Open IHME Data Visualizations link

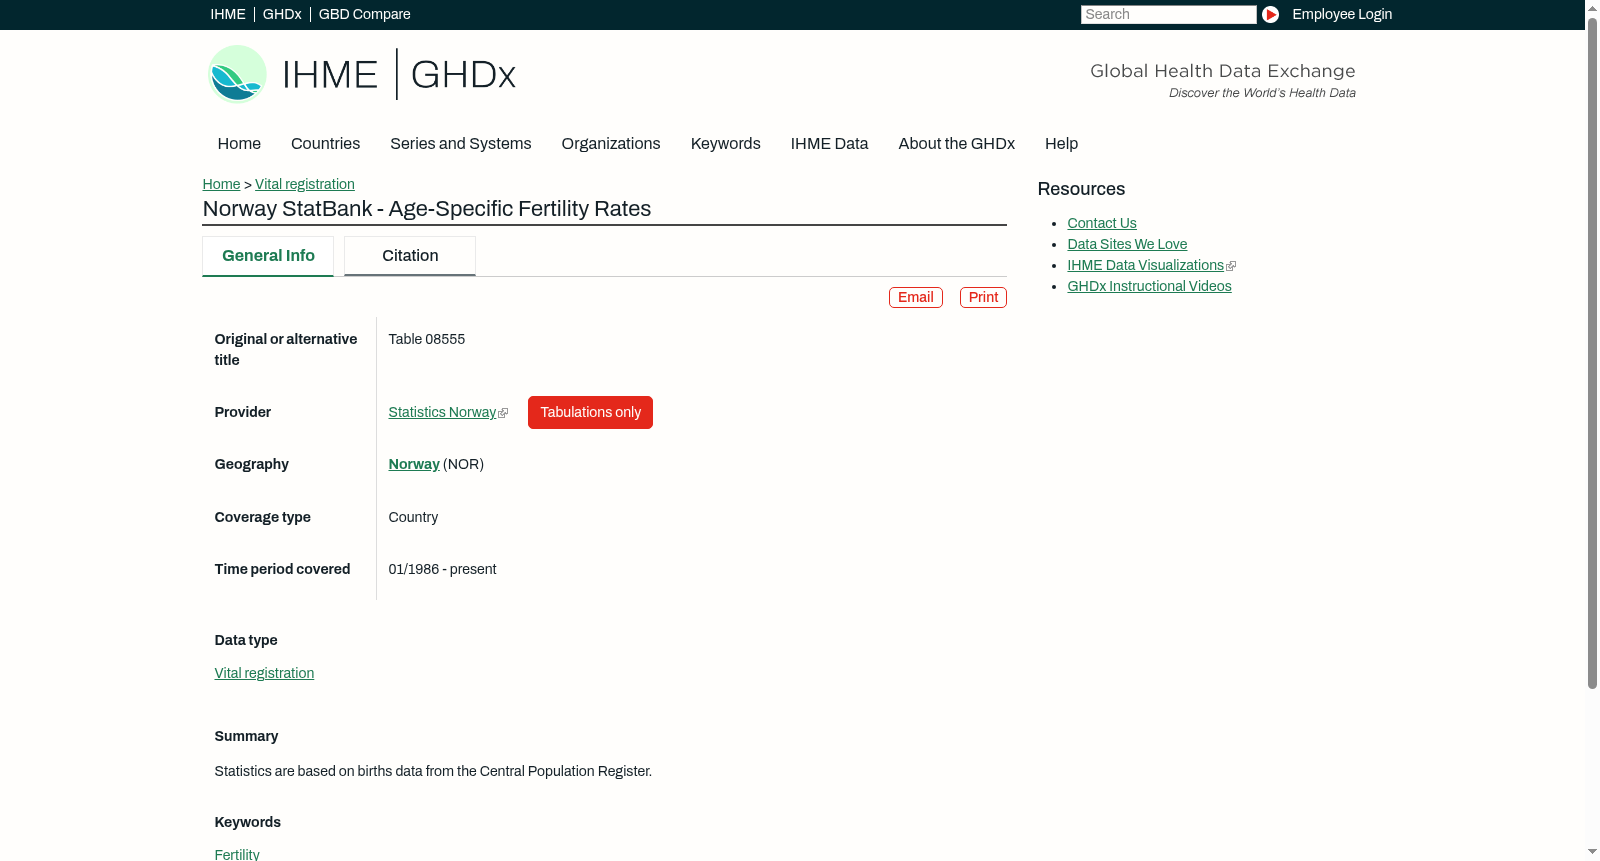tap(1145, 265)
